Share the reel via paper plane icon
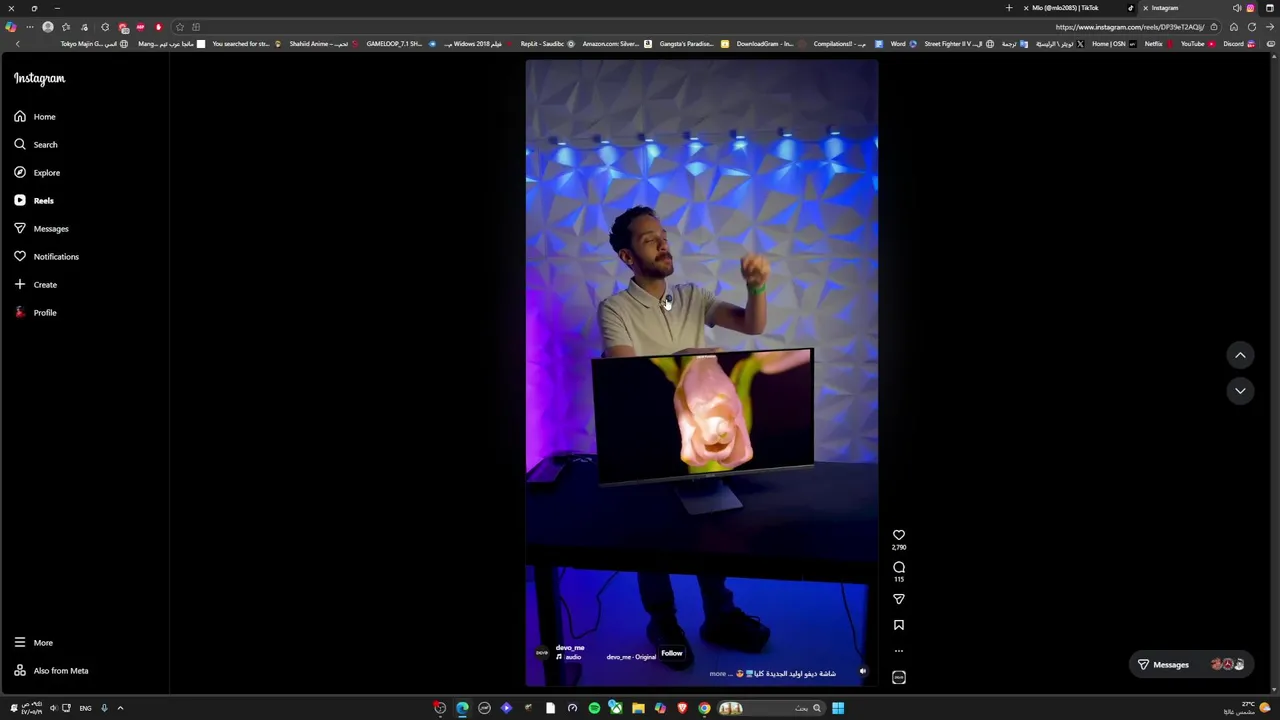 click(899, 599)
